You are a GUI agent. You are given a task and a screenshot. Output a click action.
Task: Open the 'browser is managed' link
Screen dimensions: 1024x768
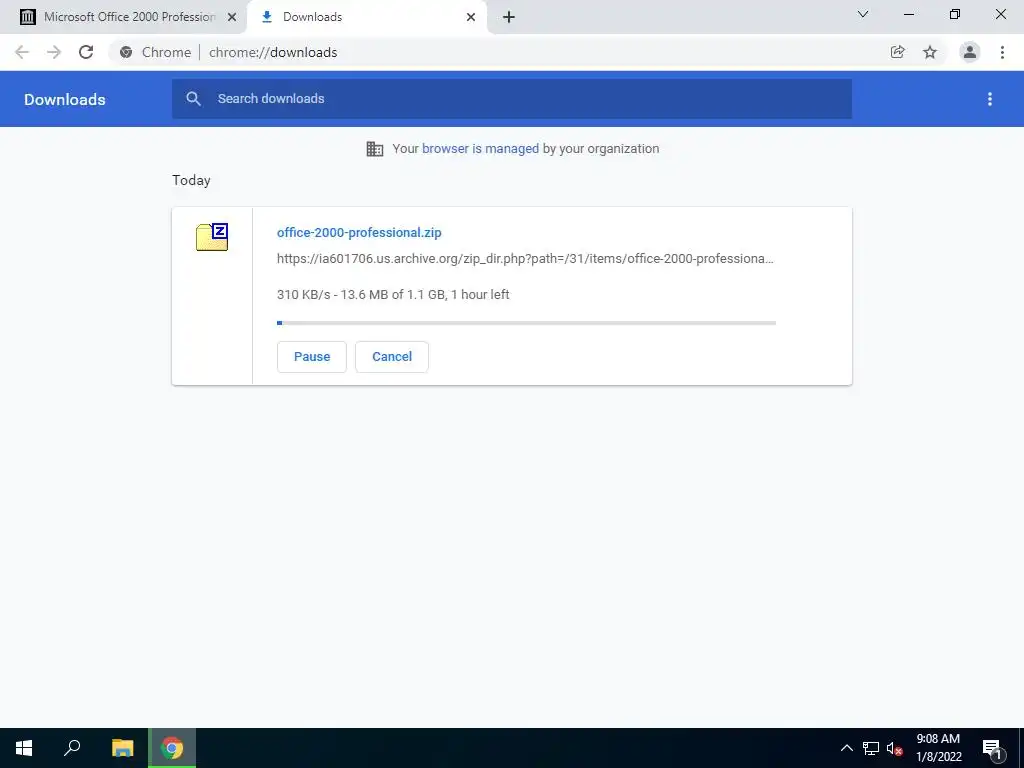pyautogui.click(x=480, y=149)
